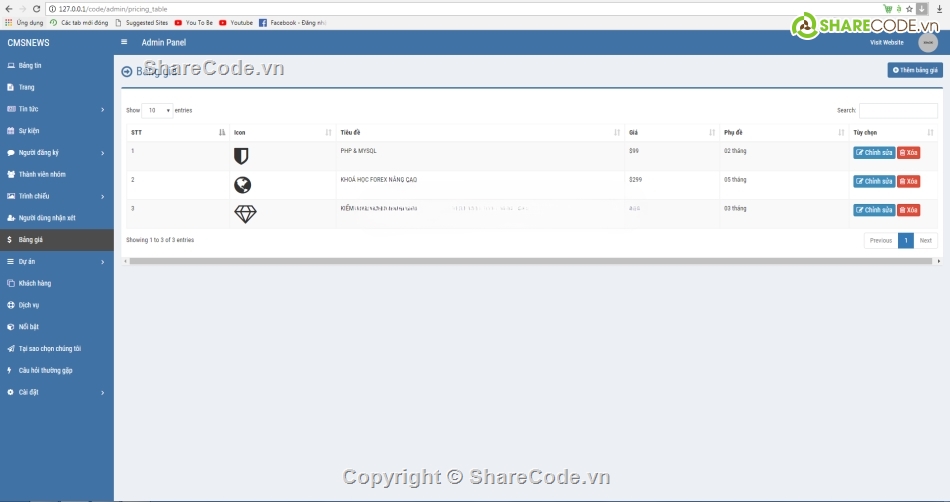
Task: Open the Show entries dropdown
Action: click(157, 110)
